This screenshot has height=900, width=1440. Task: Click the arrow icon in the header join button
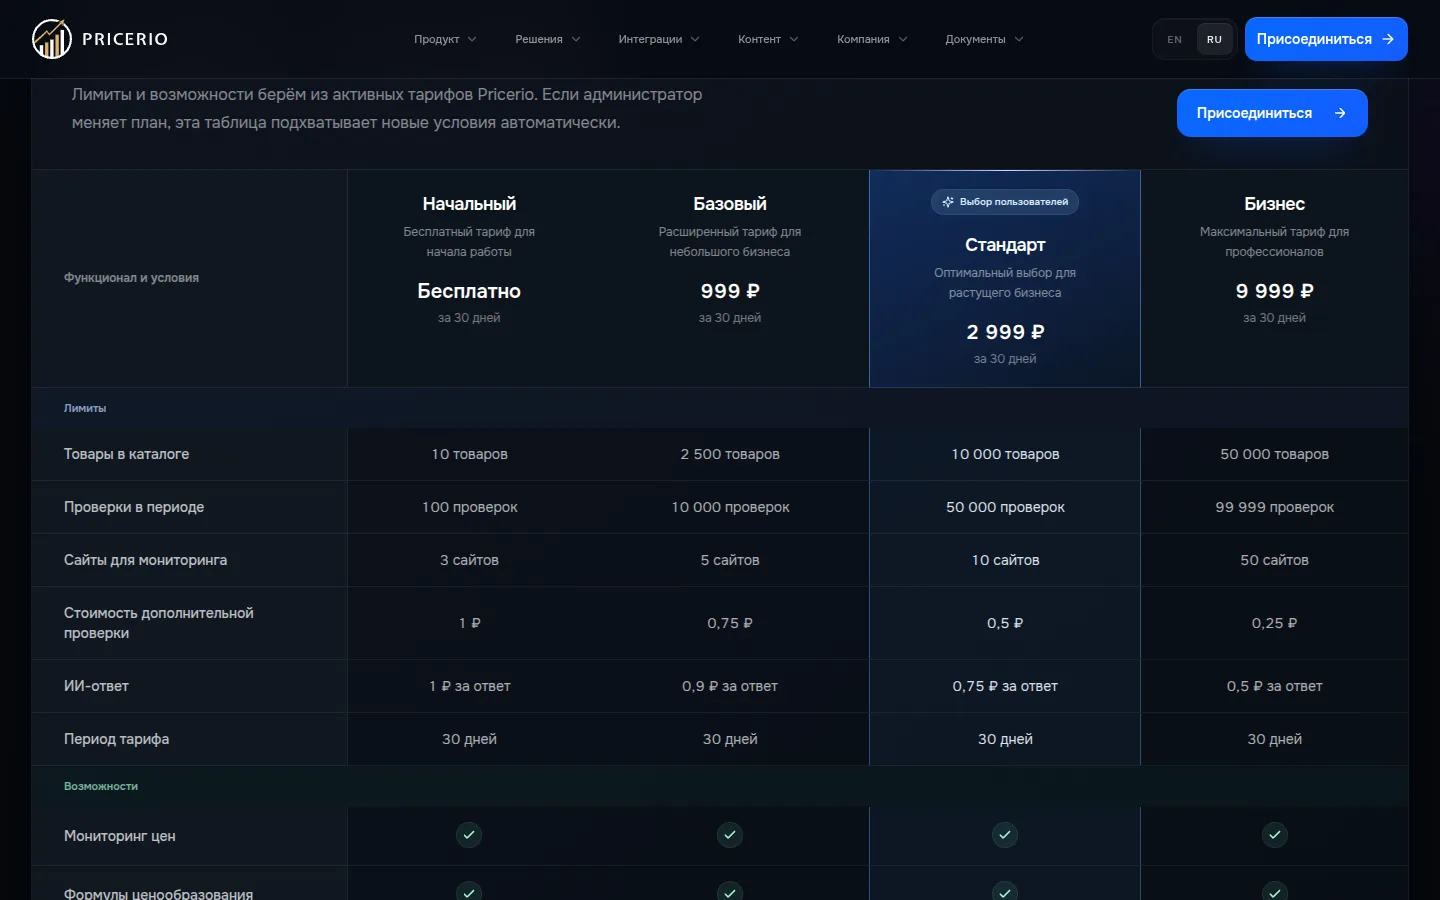tap(1388, 39)
